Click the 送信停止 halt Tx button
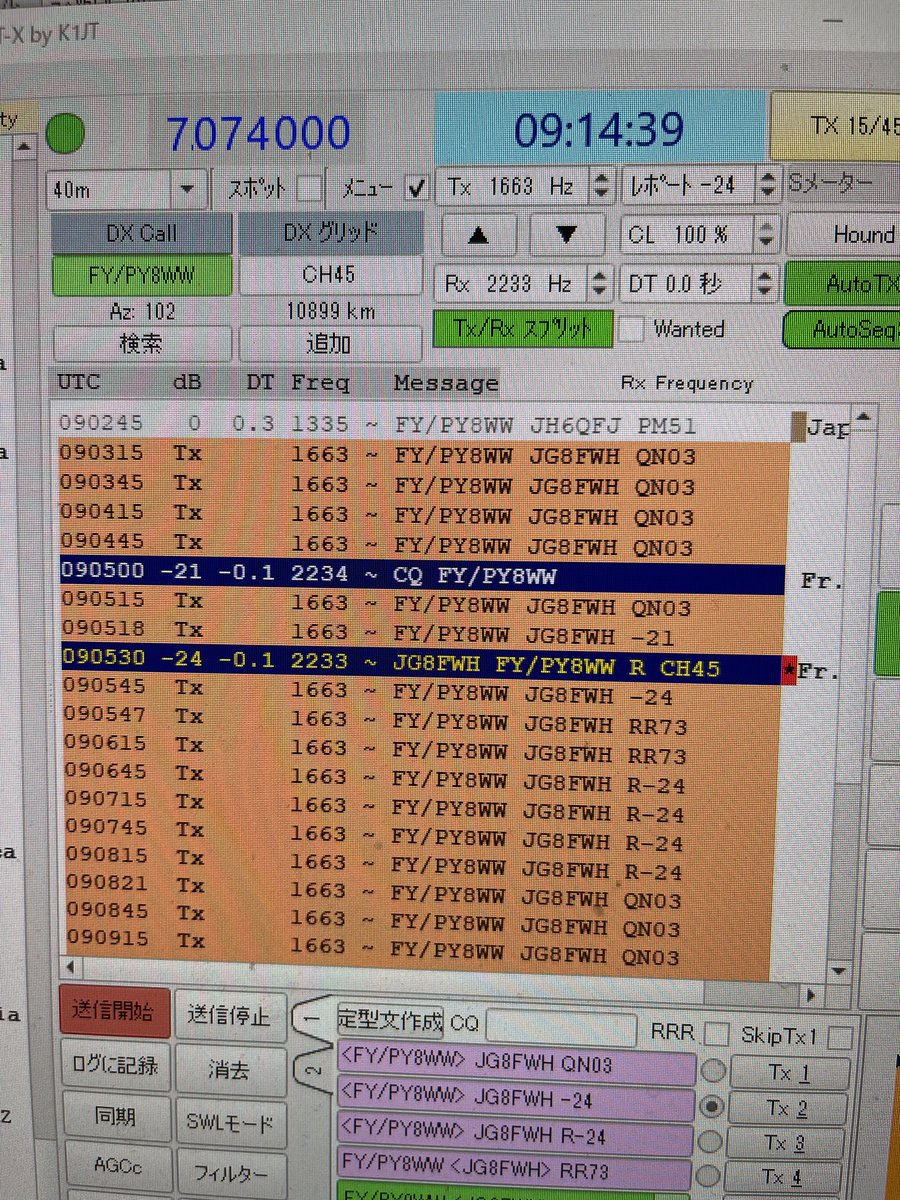The width and height of the screenshot is (900, 1200). [229, 1016]
